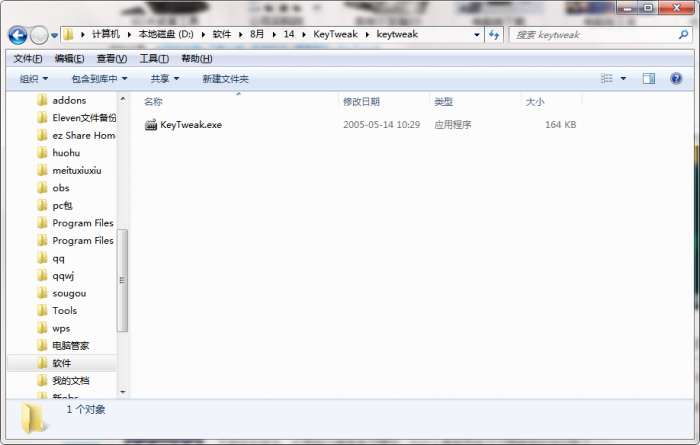Open the 工具(T) menu
The image size is (700, 445).
[154, 58]
